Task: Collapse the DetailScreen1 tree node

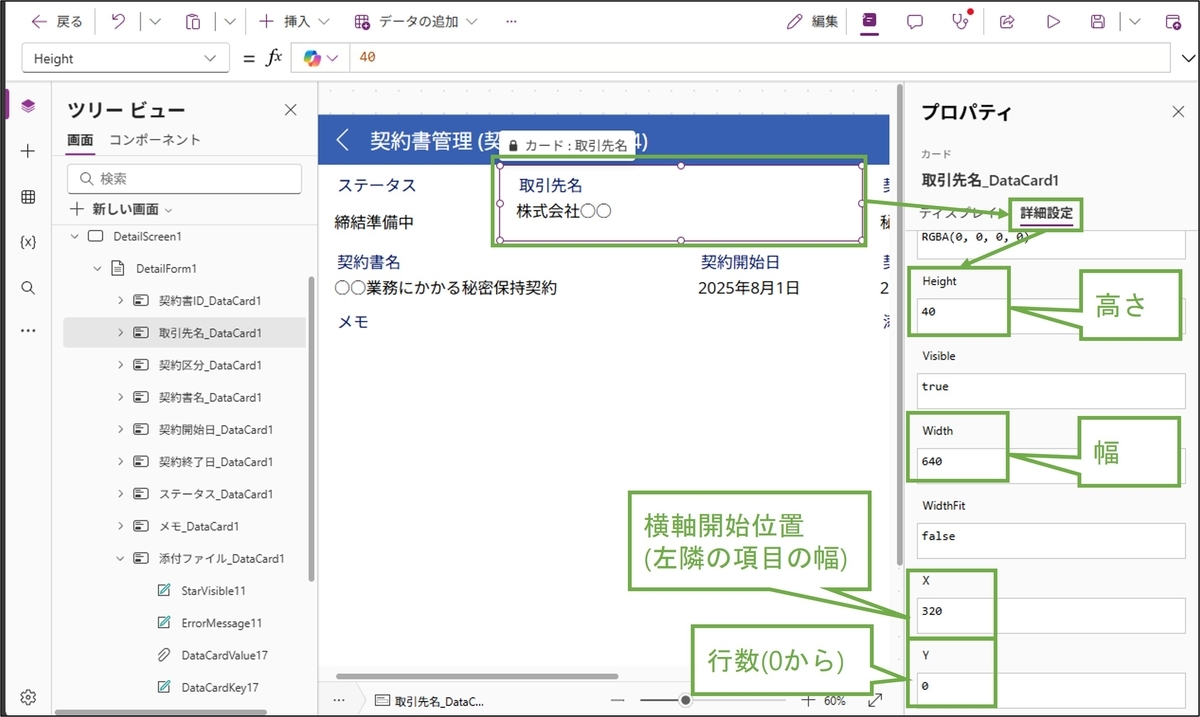Action: pos(75,237)
